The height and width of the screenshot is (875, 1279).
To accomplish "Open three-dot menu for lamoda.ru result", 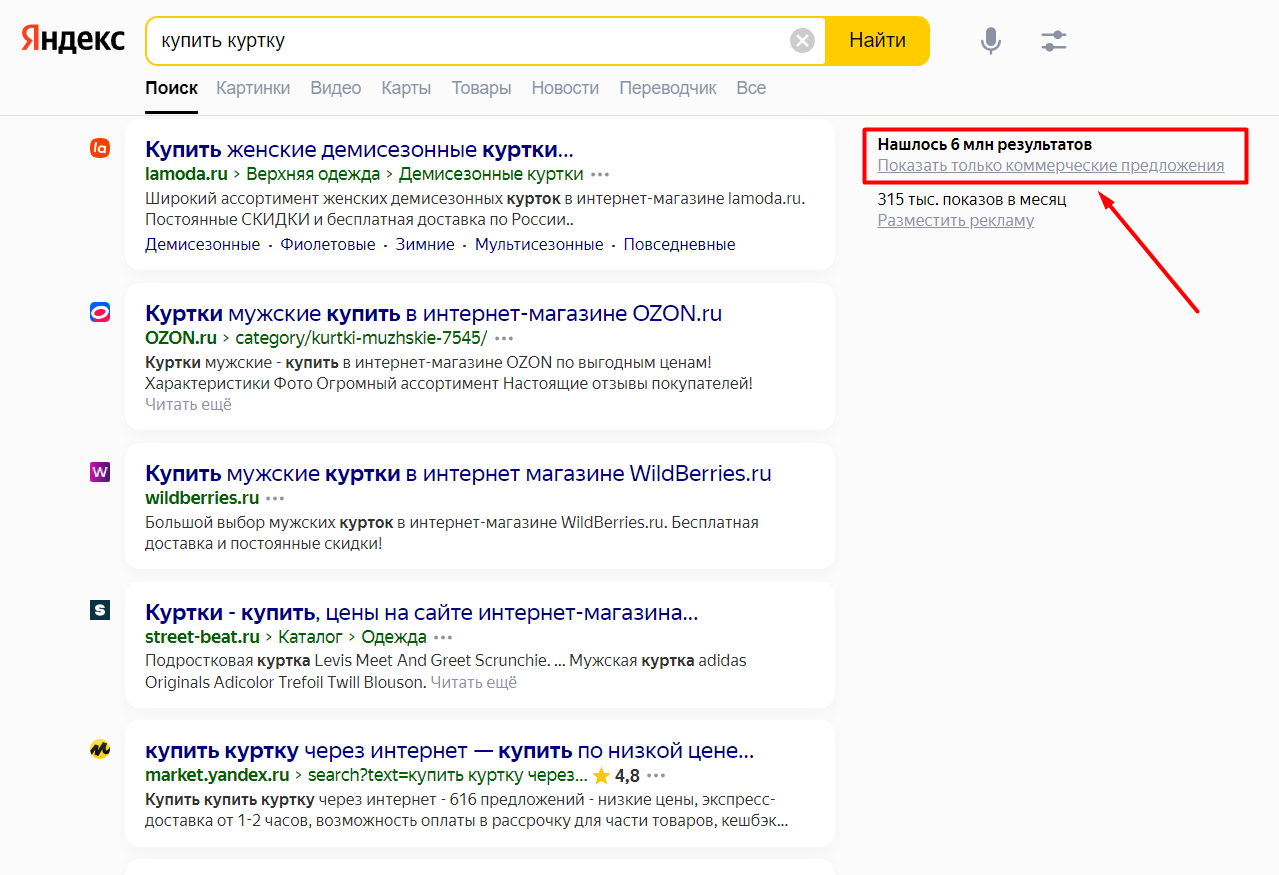I will tap(600, 175).
